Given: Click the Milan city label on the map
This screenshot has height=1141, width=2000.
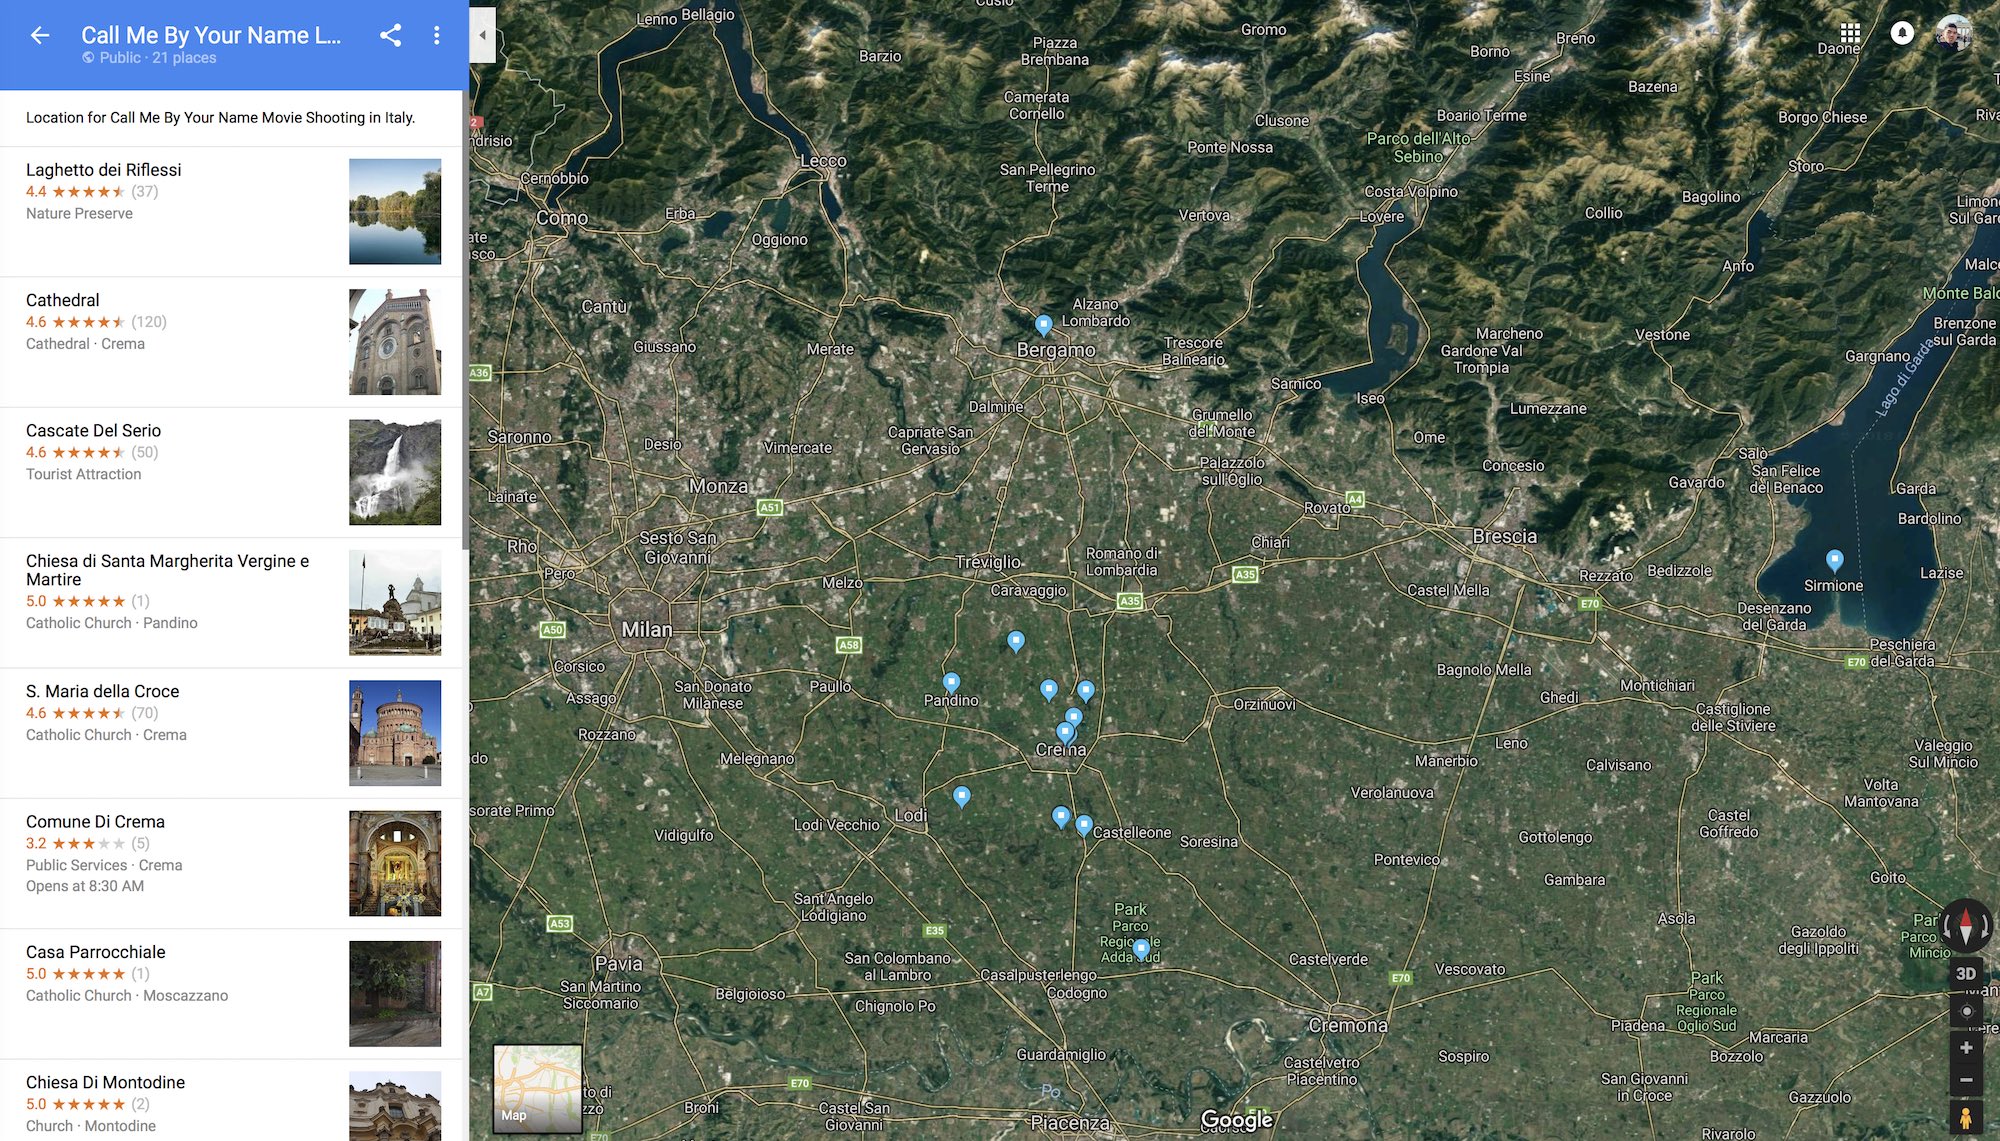Looking at the screenshot, I should (647, 630).
